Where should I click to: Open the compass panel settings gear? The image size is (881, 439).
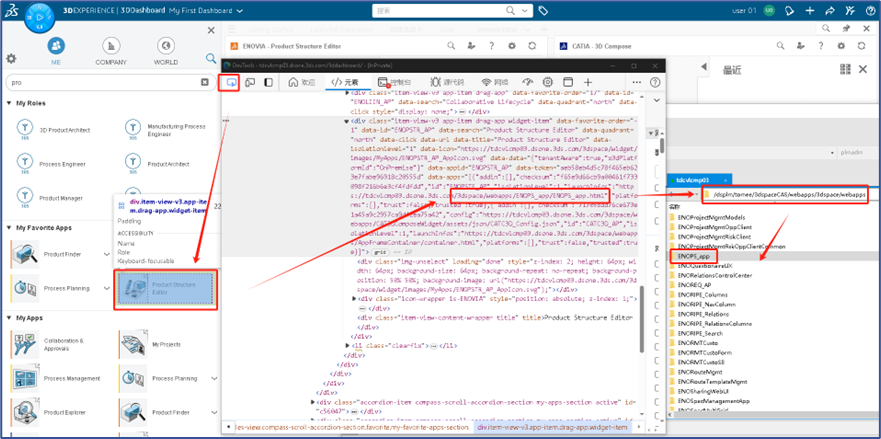(x=11, y=58)
